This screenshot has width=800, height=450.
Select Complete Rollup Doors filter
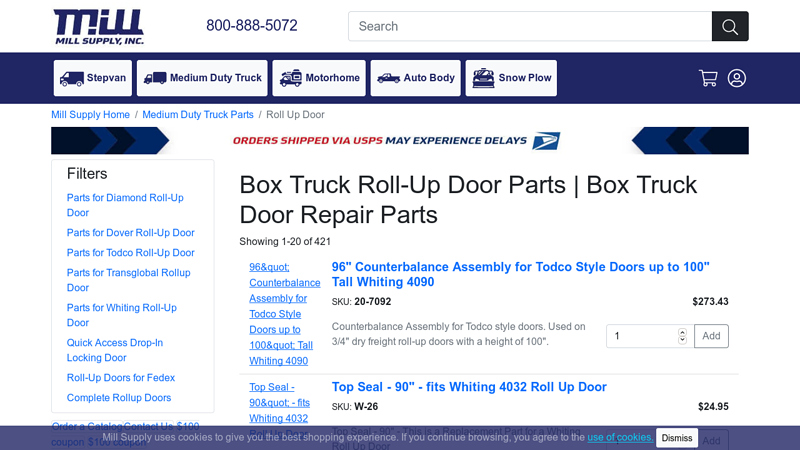(x=119, y=397)
